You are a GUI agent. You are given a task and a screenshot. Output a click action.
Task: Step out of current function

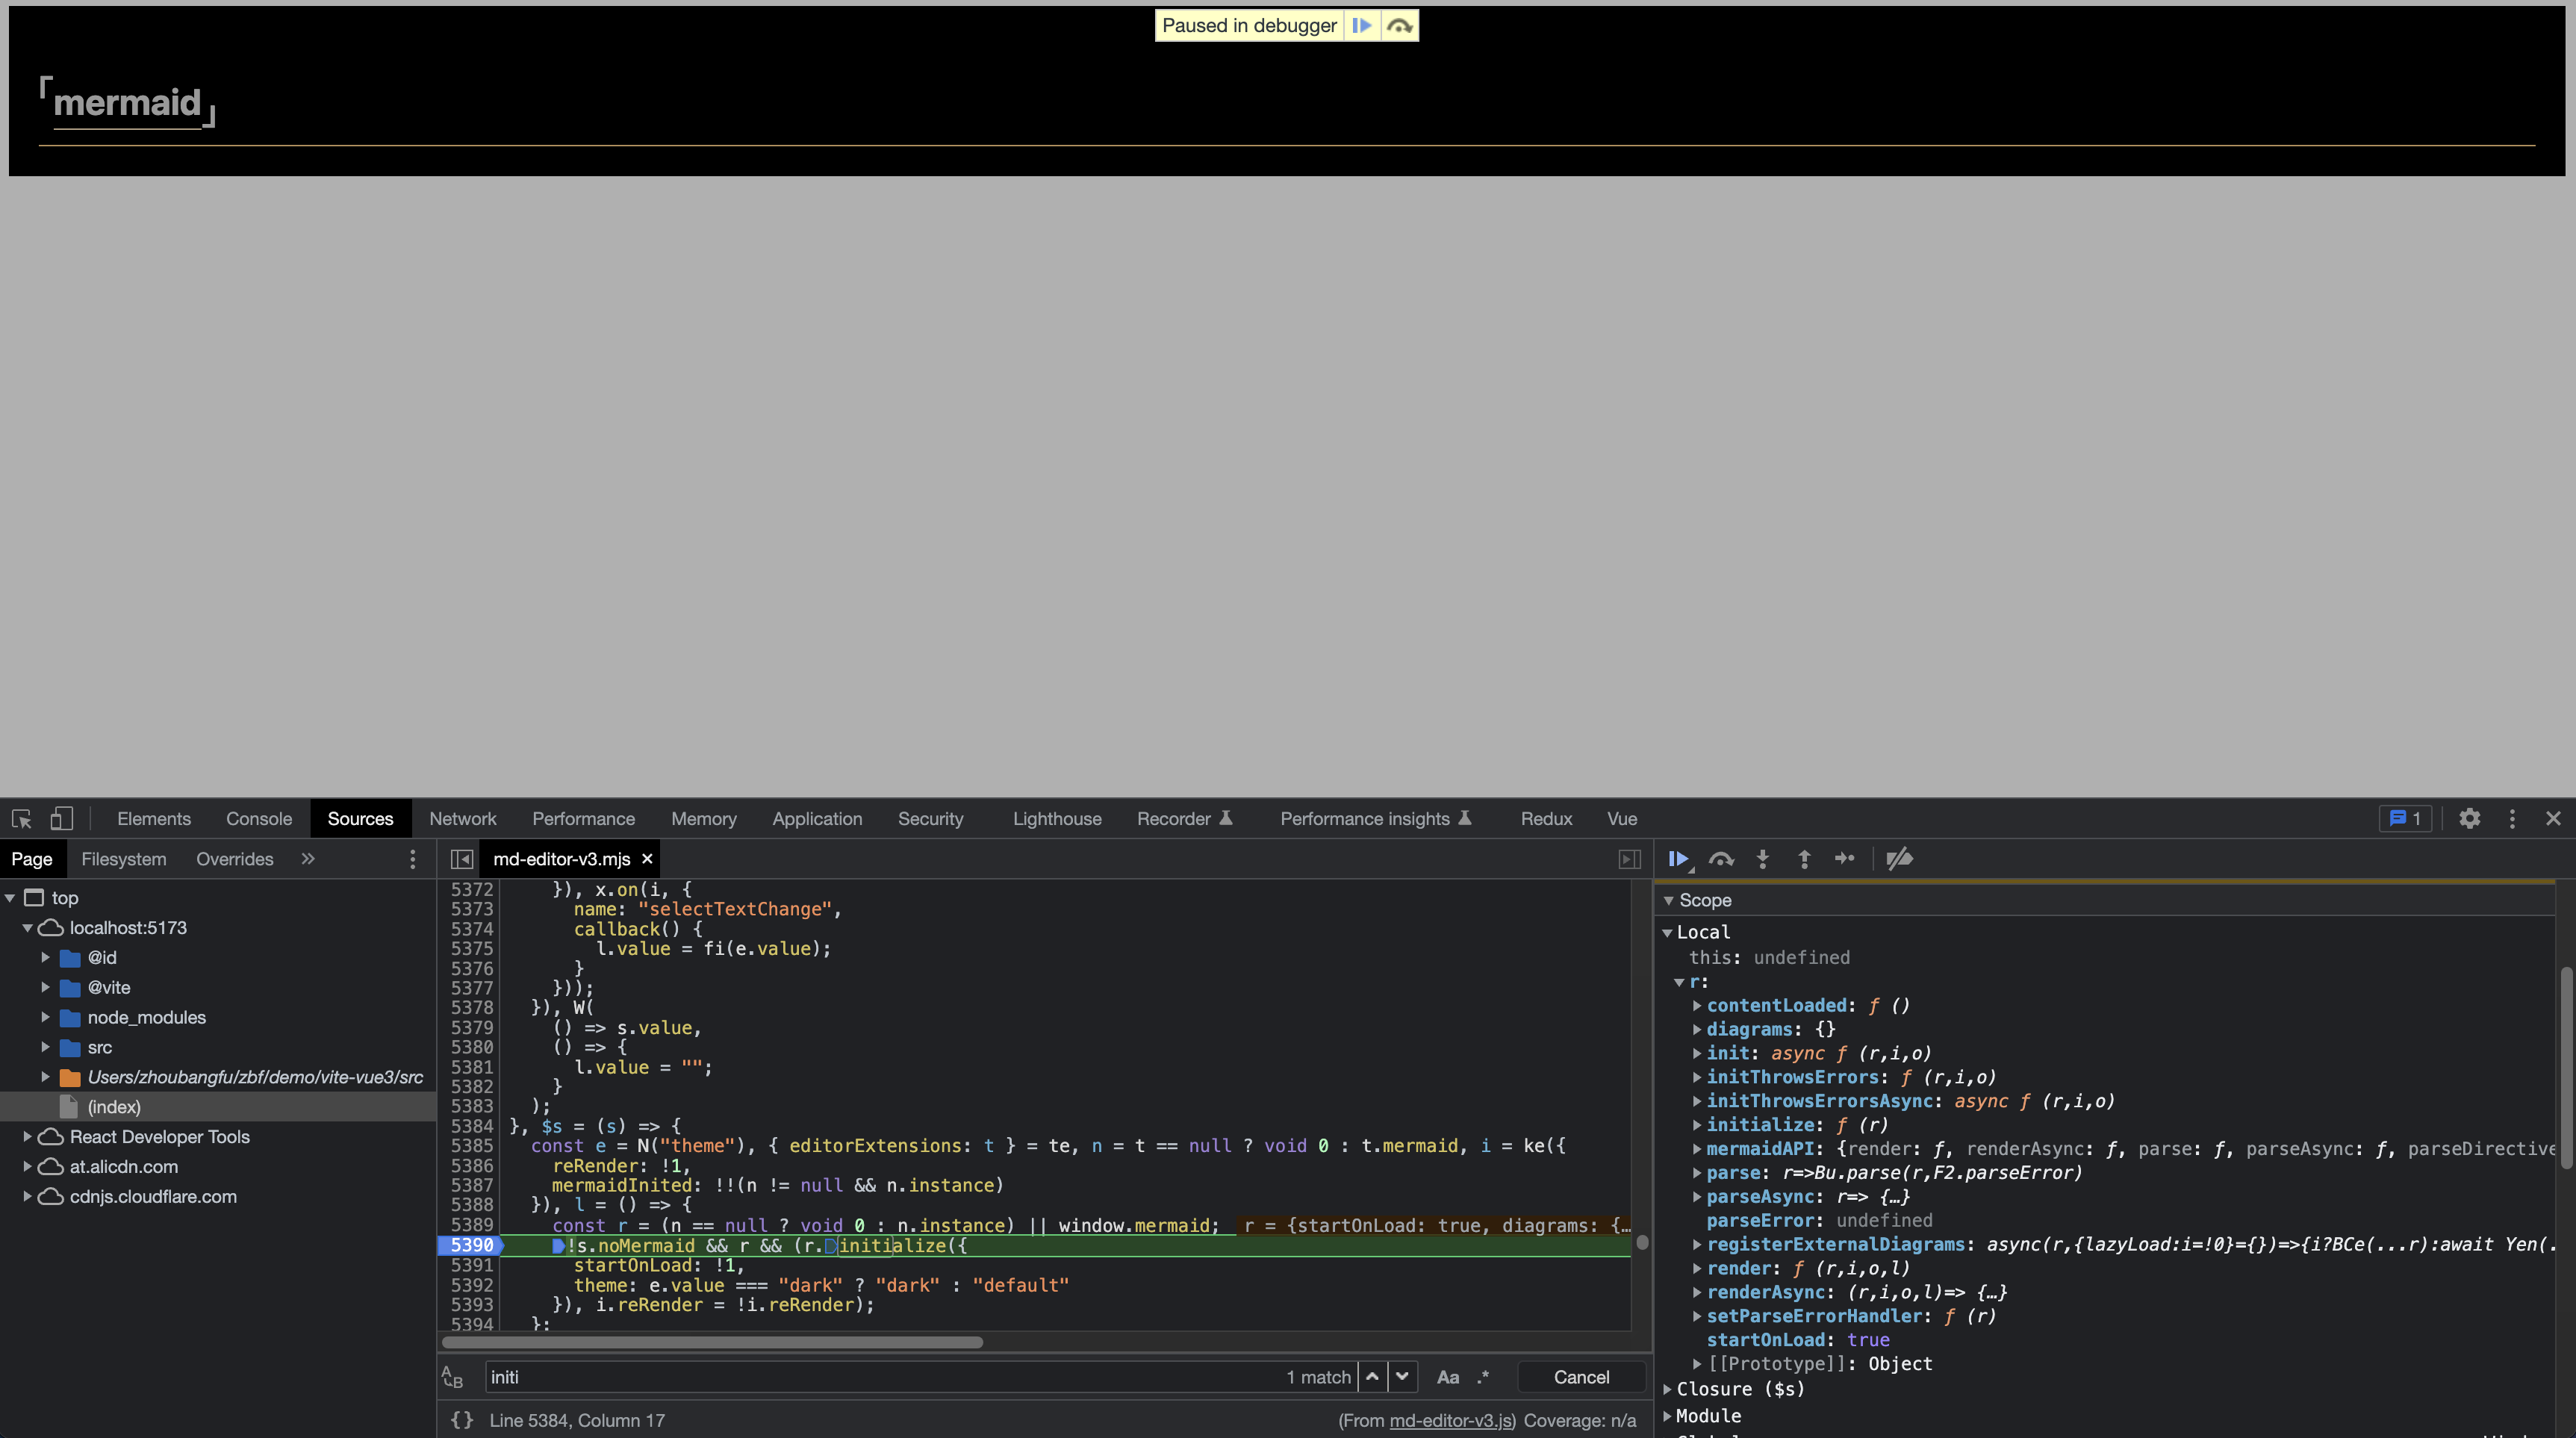(1803, 858)
